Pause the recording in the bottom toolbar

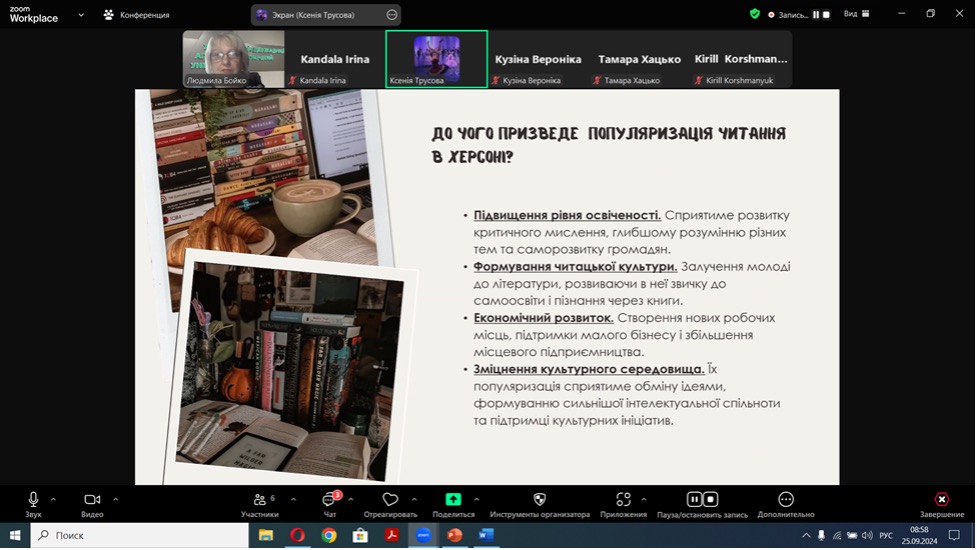[x=693, y=499]
